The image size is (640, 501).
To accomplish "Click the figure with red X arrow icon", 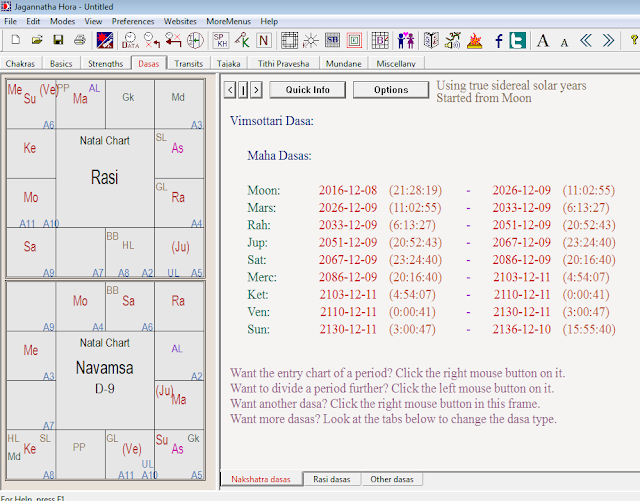I will click(173, 40).
